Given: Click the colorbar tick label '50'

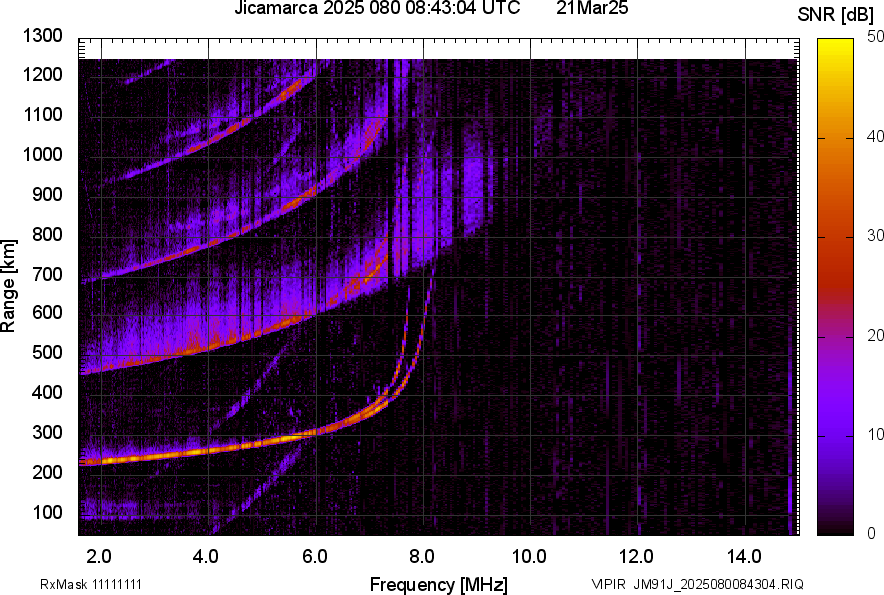Looking at the screenshot, I should pyautogui.click(x=876, y=37).
